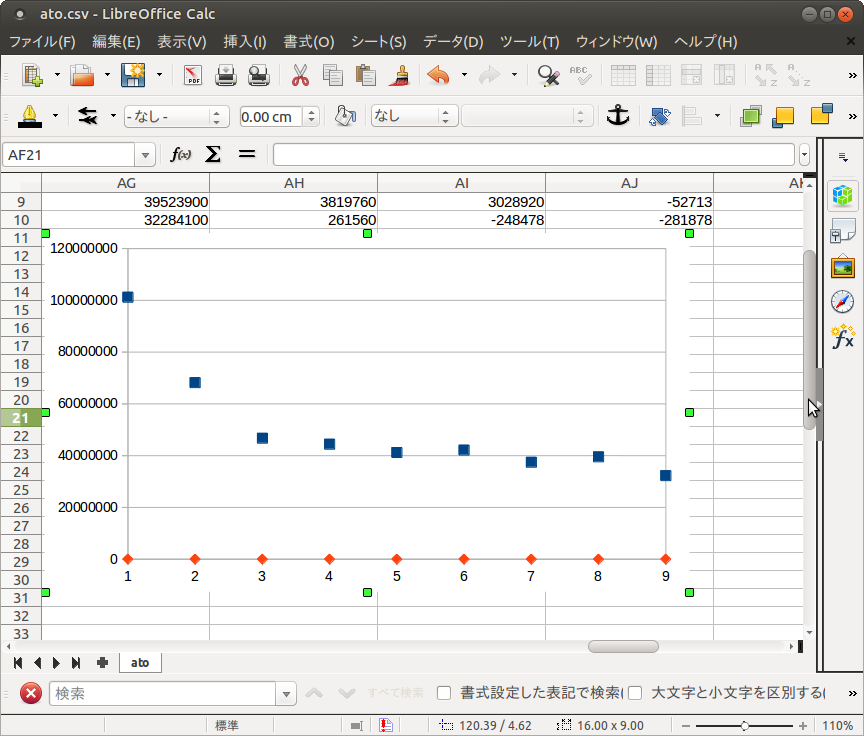The width and height of the screenshot is (864, 736).
Task: Jump to the first sheet
Action: pyautogui.click(x=18, y=662)
